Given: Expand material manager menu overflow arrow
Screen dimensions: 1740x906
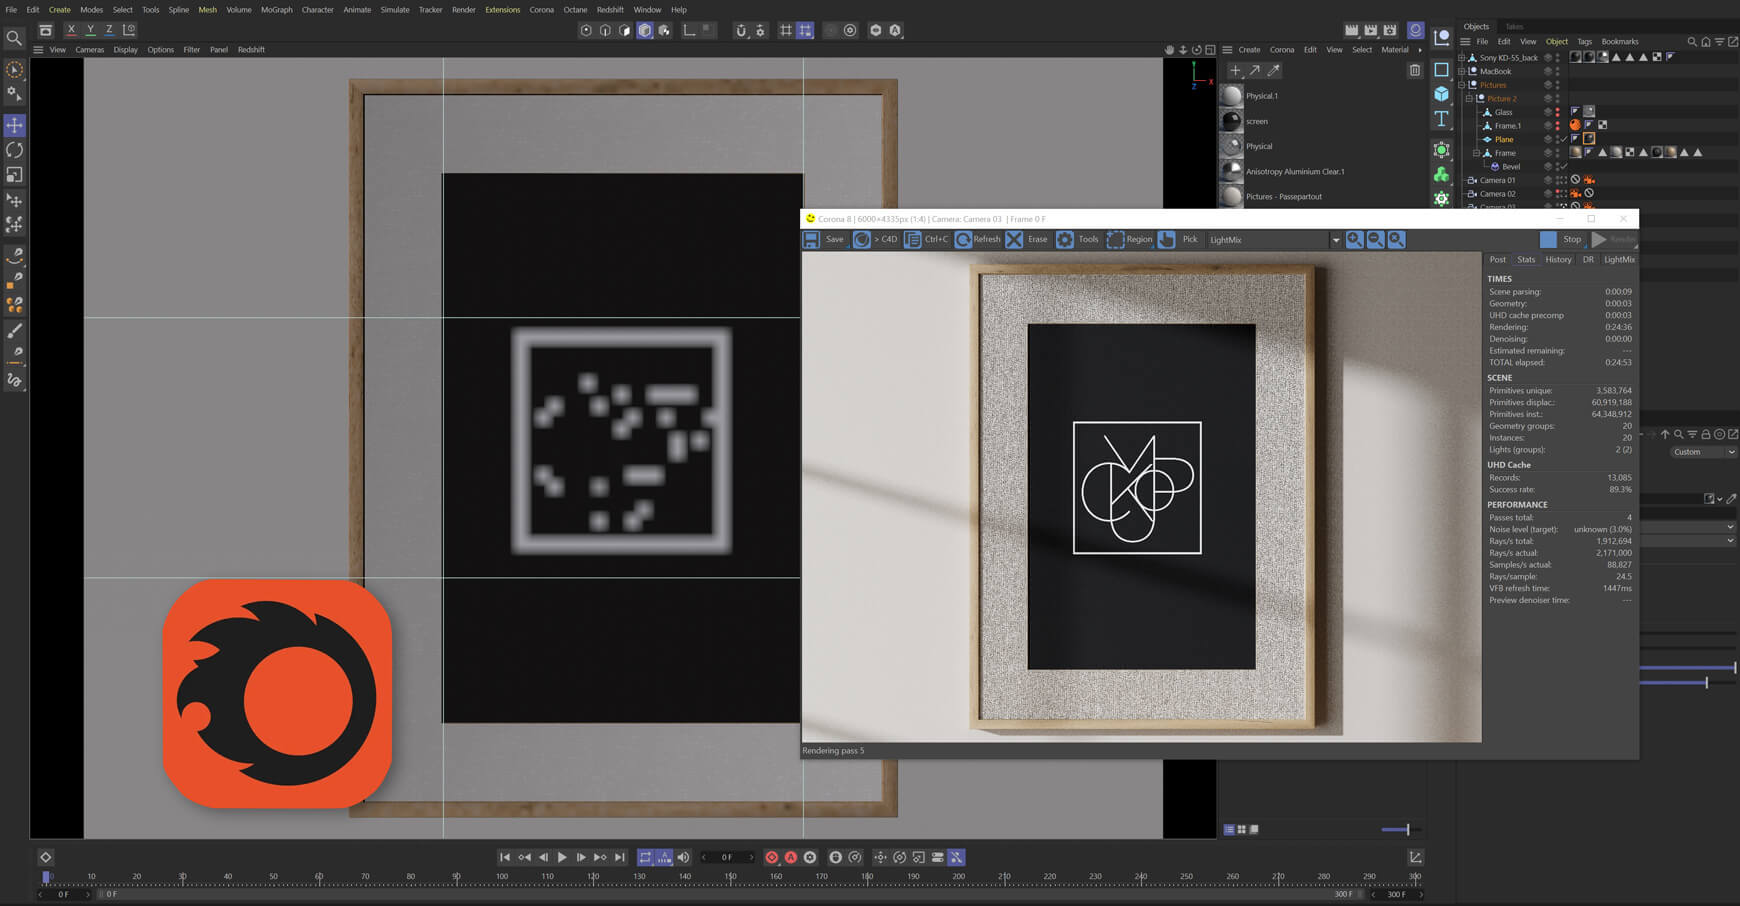Looking at the screenshot, I should (1419, 50).
